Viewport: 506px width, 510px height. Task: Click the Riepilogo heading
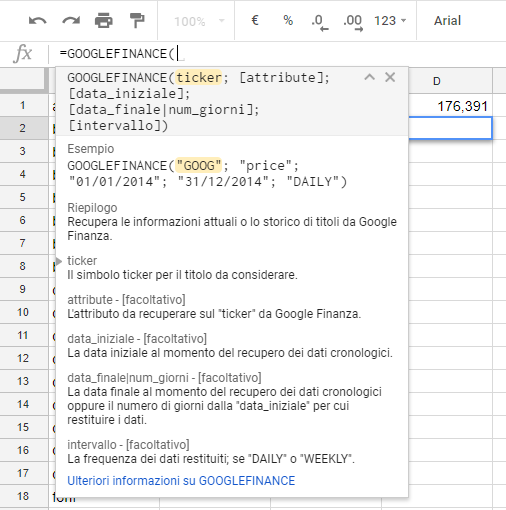pos(92,208)
